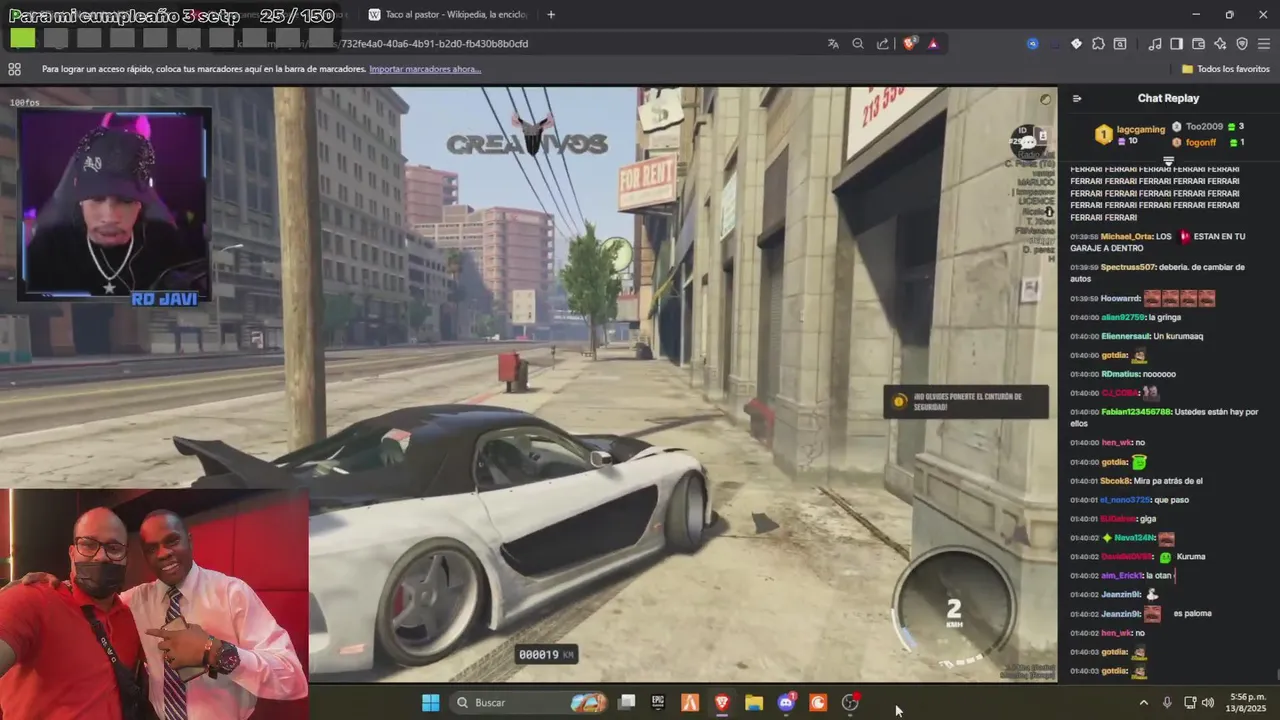Open Crunchyroll orange taskbar icon
Viewport: 1280px width, 720px height.
818,703
